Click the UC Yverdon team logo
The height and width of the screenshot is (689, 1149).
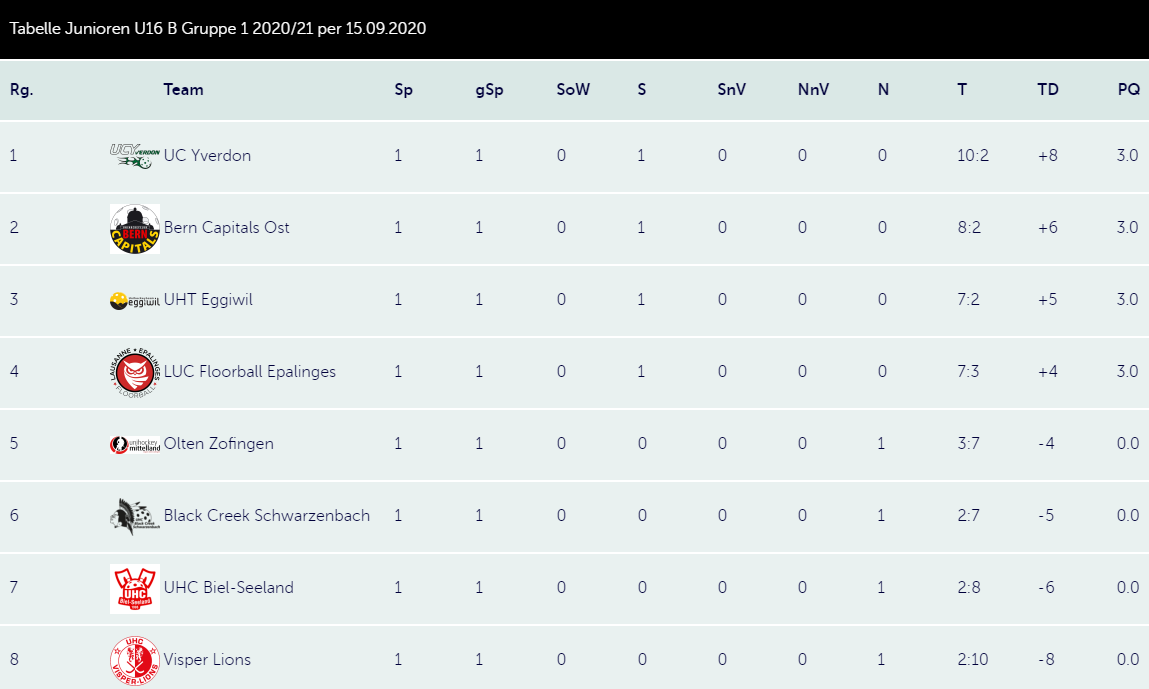click(x=135, y=156)
